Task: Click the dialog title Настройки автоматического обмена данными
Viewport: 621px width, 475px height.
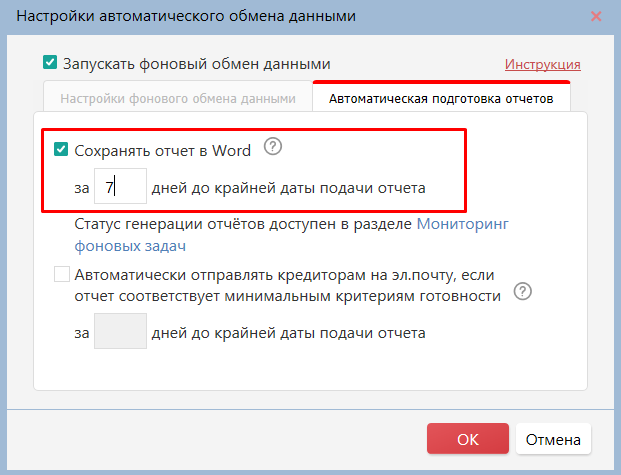Action: pos(186,17)
